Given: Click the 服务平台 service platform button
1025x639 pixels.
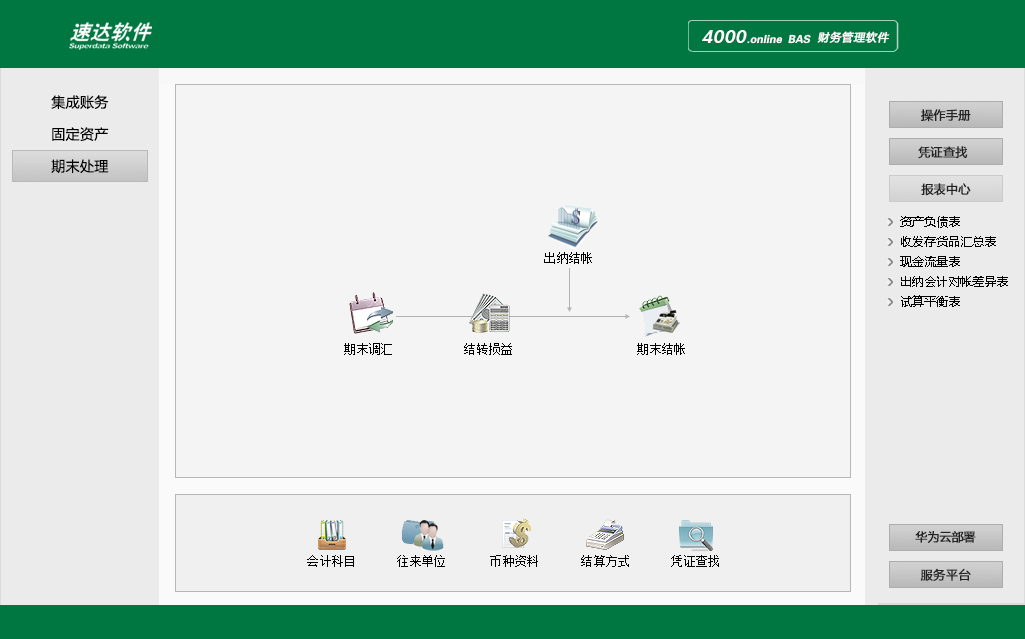Looking at the screenshot, I should pos(945,574).
